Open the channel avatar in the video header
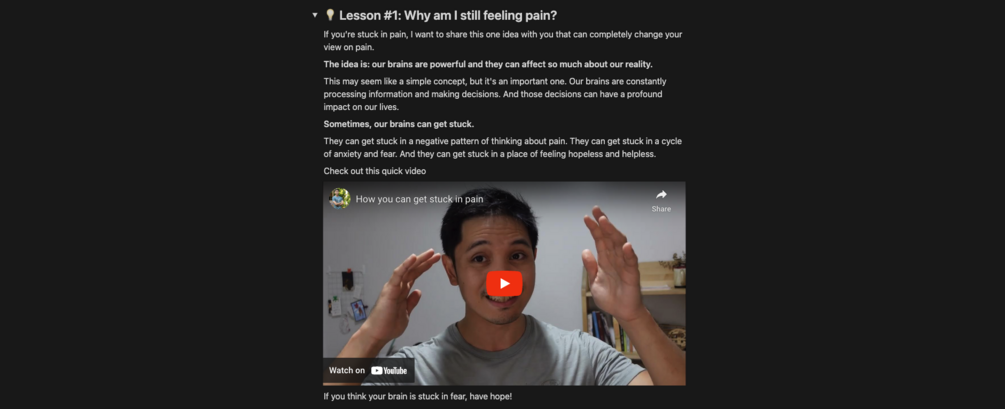 coord(340,198)
